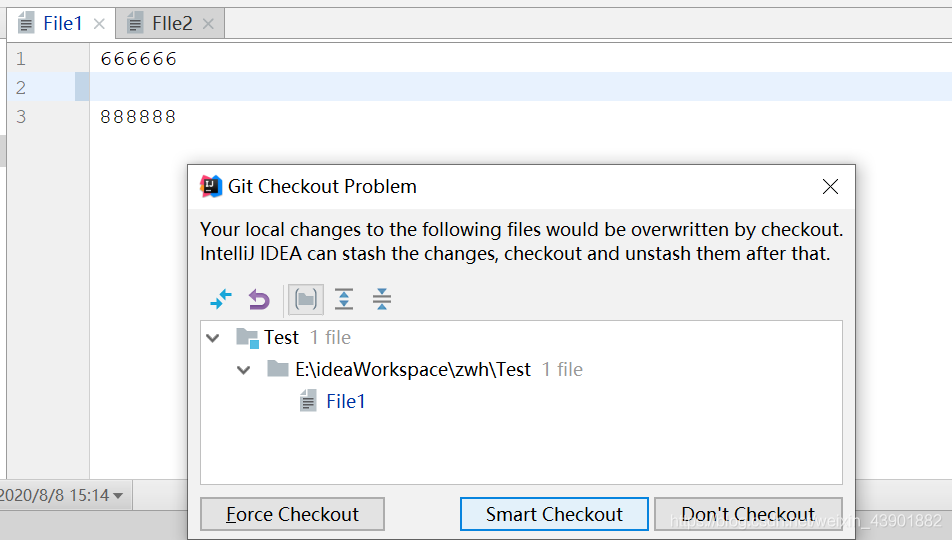Click the File1 document icon in tree
The height and width of the screenshot is (540, 952).
309,402
